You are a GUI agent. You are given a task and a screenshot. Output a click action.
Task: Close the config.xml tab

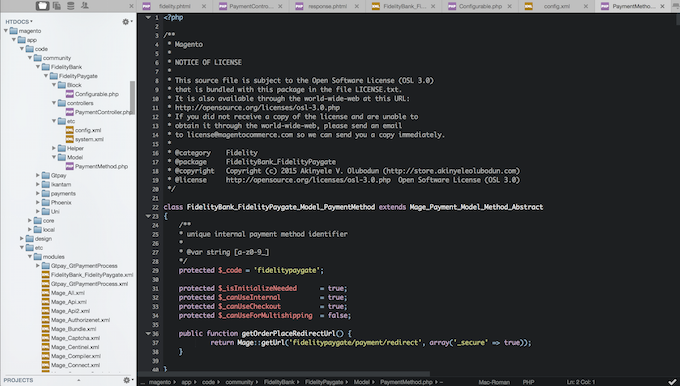[585, 6]
